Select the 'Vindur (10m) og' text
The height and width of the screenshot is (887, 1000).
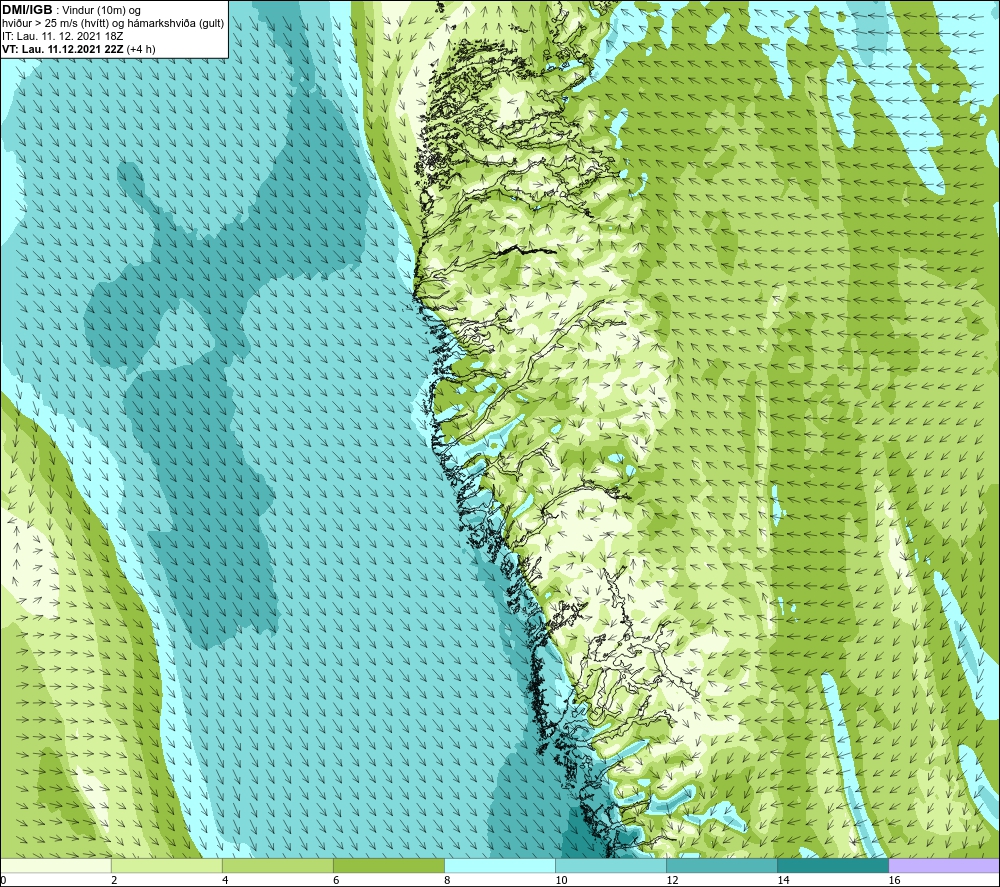coord(101,11)
